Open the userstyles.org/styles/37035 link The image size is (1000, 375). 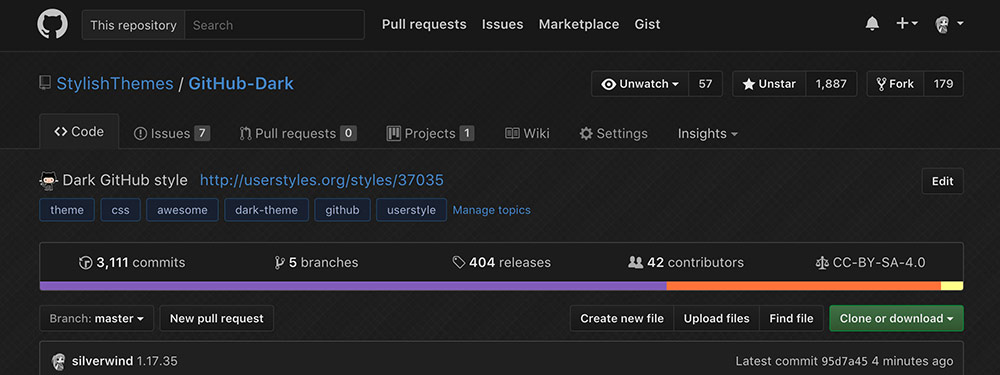(x=321, y=180)
